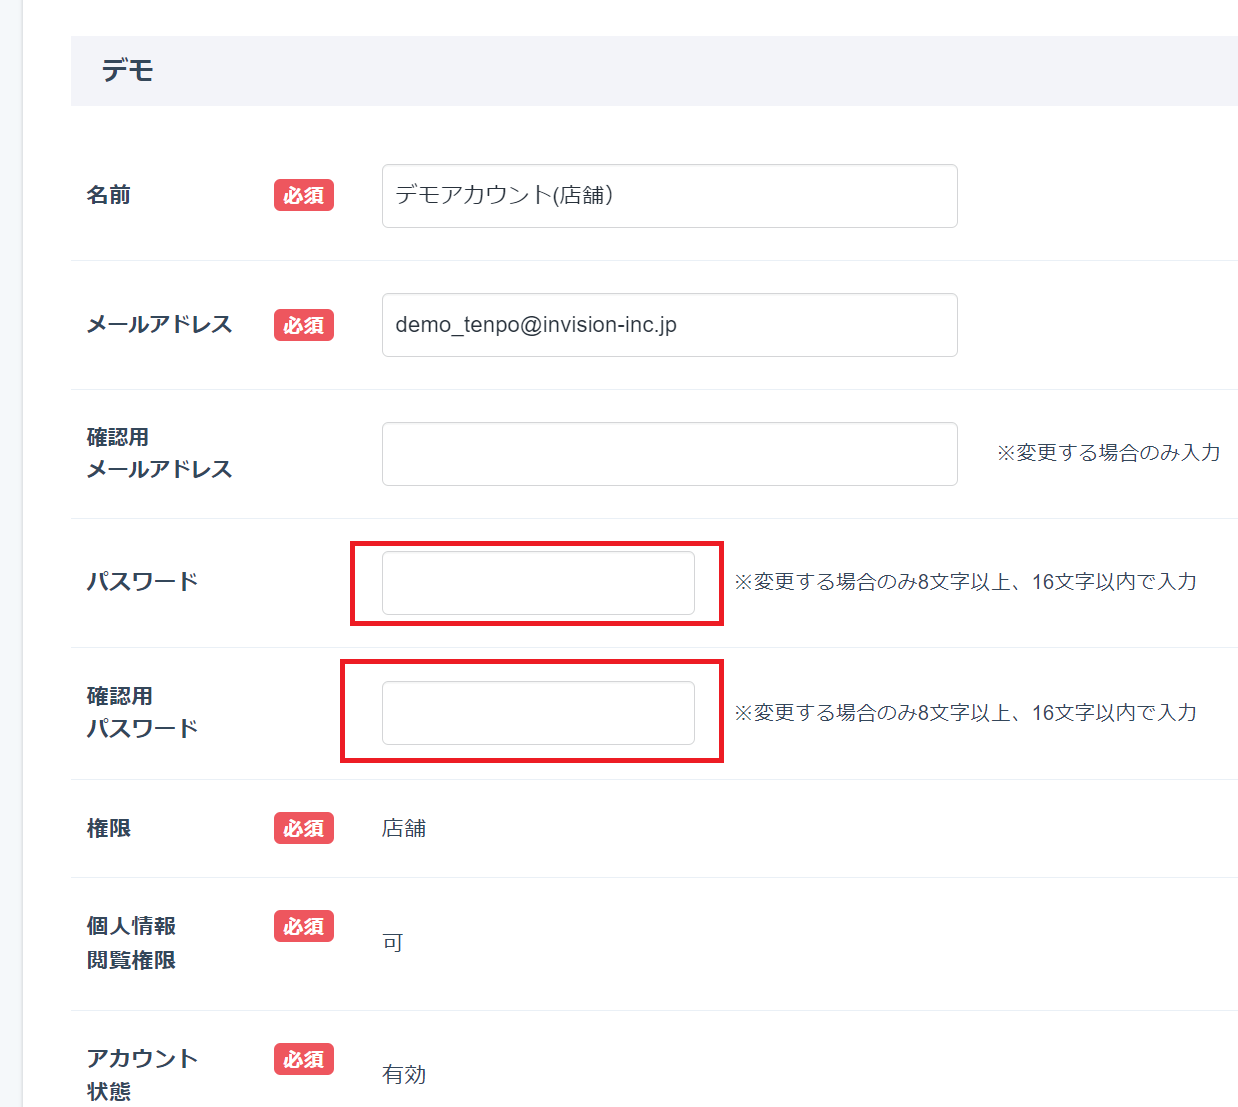Click the デモ section header
Screen dimensions: 1238x1107
point(128,71)
